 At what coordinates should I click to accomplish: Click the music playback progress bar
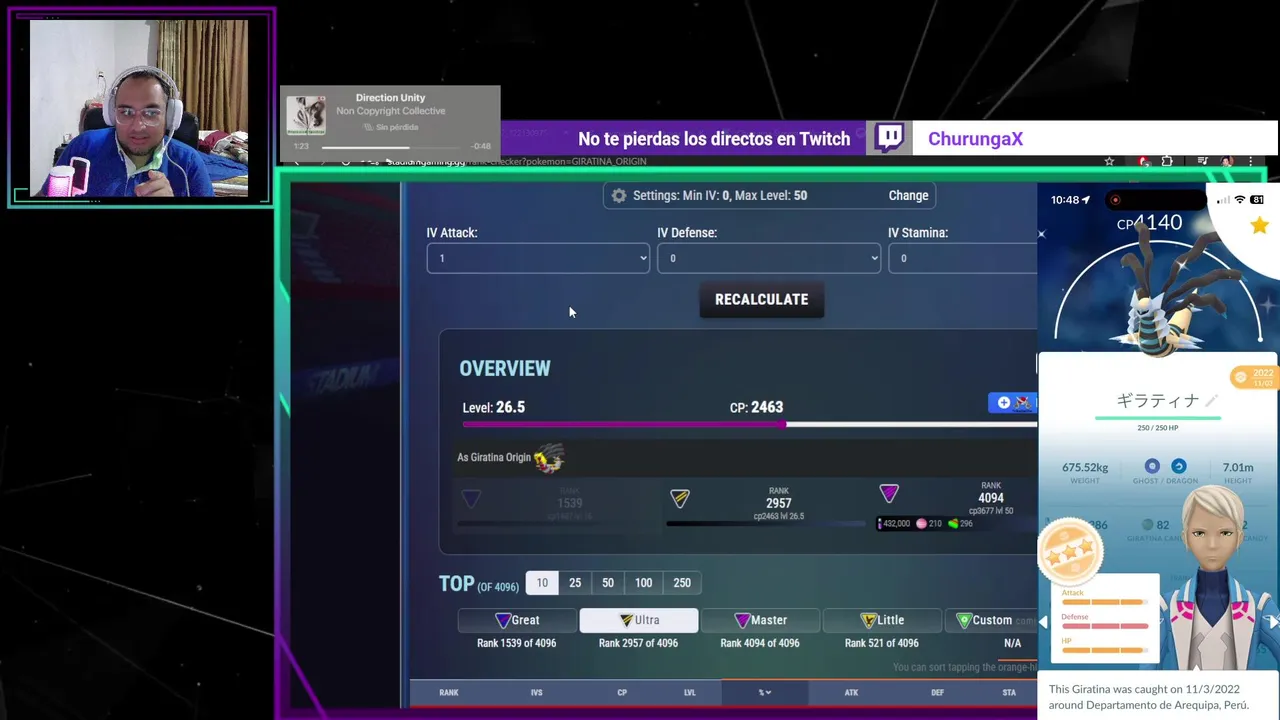(x=390, y=147)
